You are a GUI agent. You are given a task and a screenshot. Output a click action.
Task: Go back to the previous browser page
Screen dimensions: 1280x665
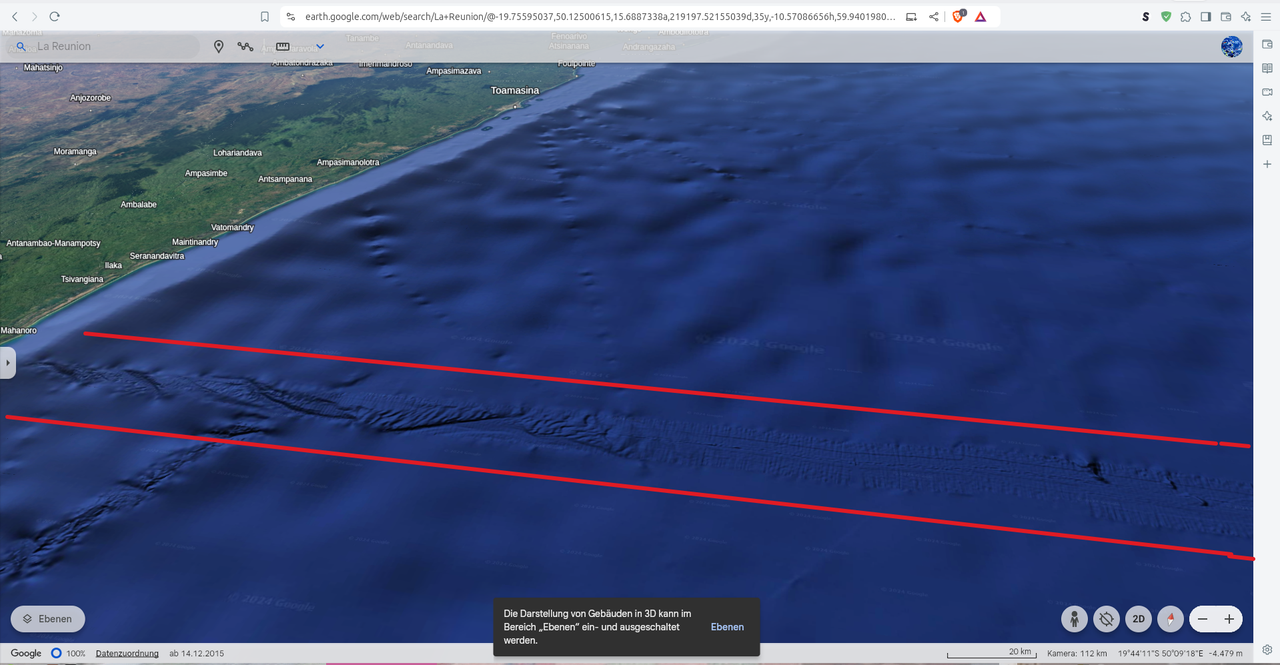click(x=14, y=17)
